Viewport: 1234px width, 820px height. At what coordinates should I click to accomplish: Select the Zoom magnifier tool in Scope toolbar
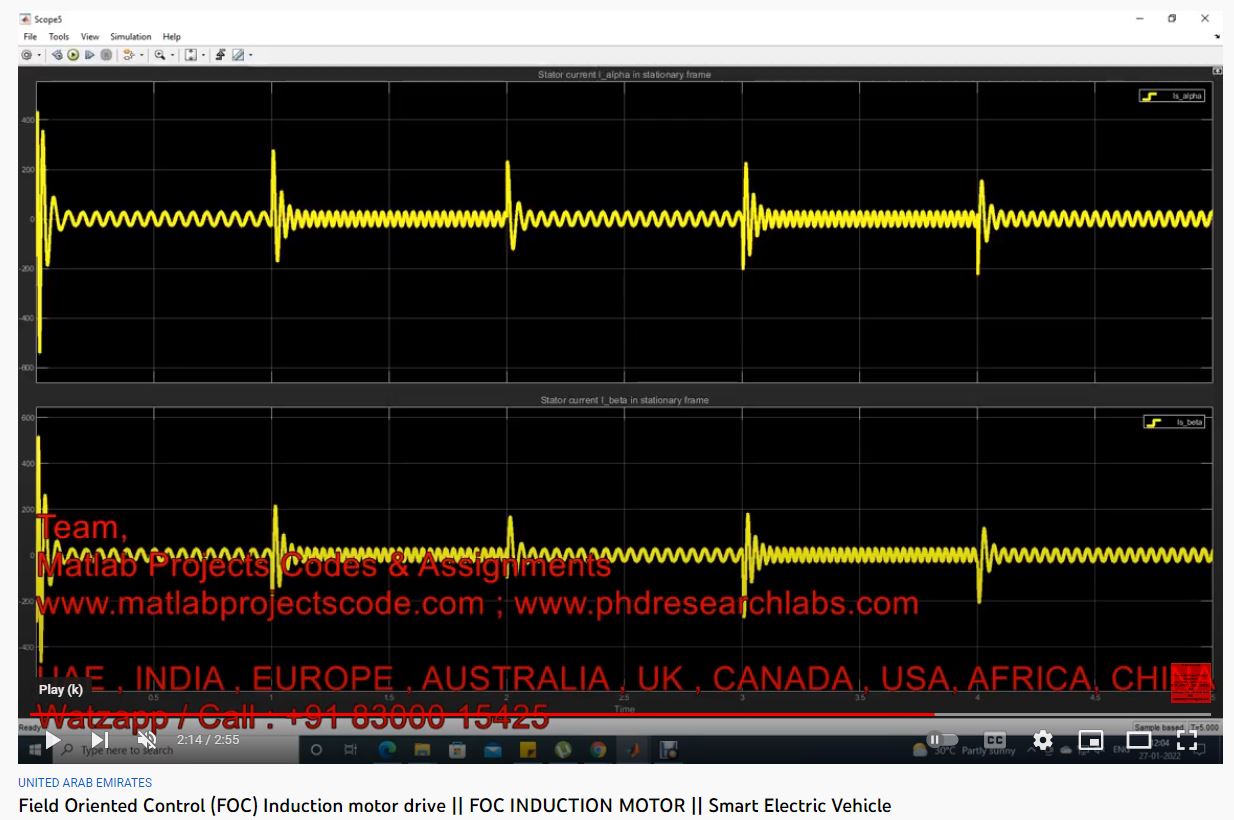[x=158, y=55]
